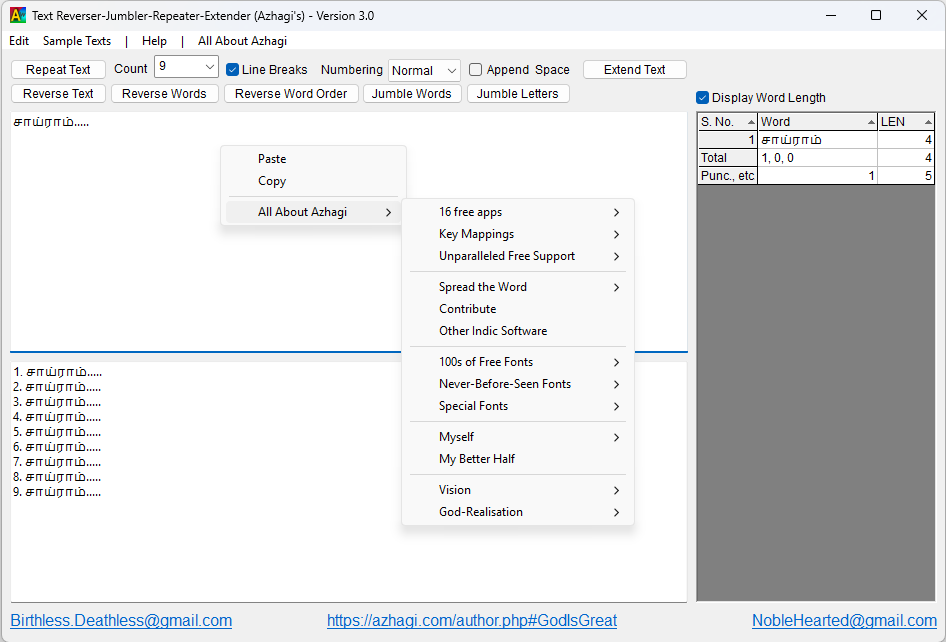Open the azhagi.com author.php link

point(472,621)
